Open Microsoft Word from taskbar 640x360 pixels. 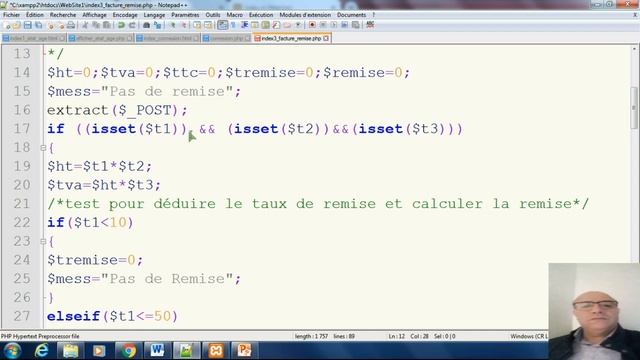[157, 351]
